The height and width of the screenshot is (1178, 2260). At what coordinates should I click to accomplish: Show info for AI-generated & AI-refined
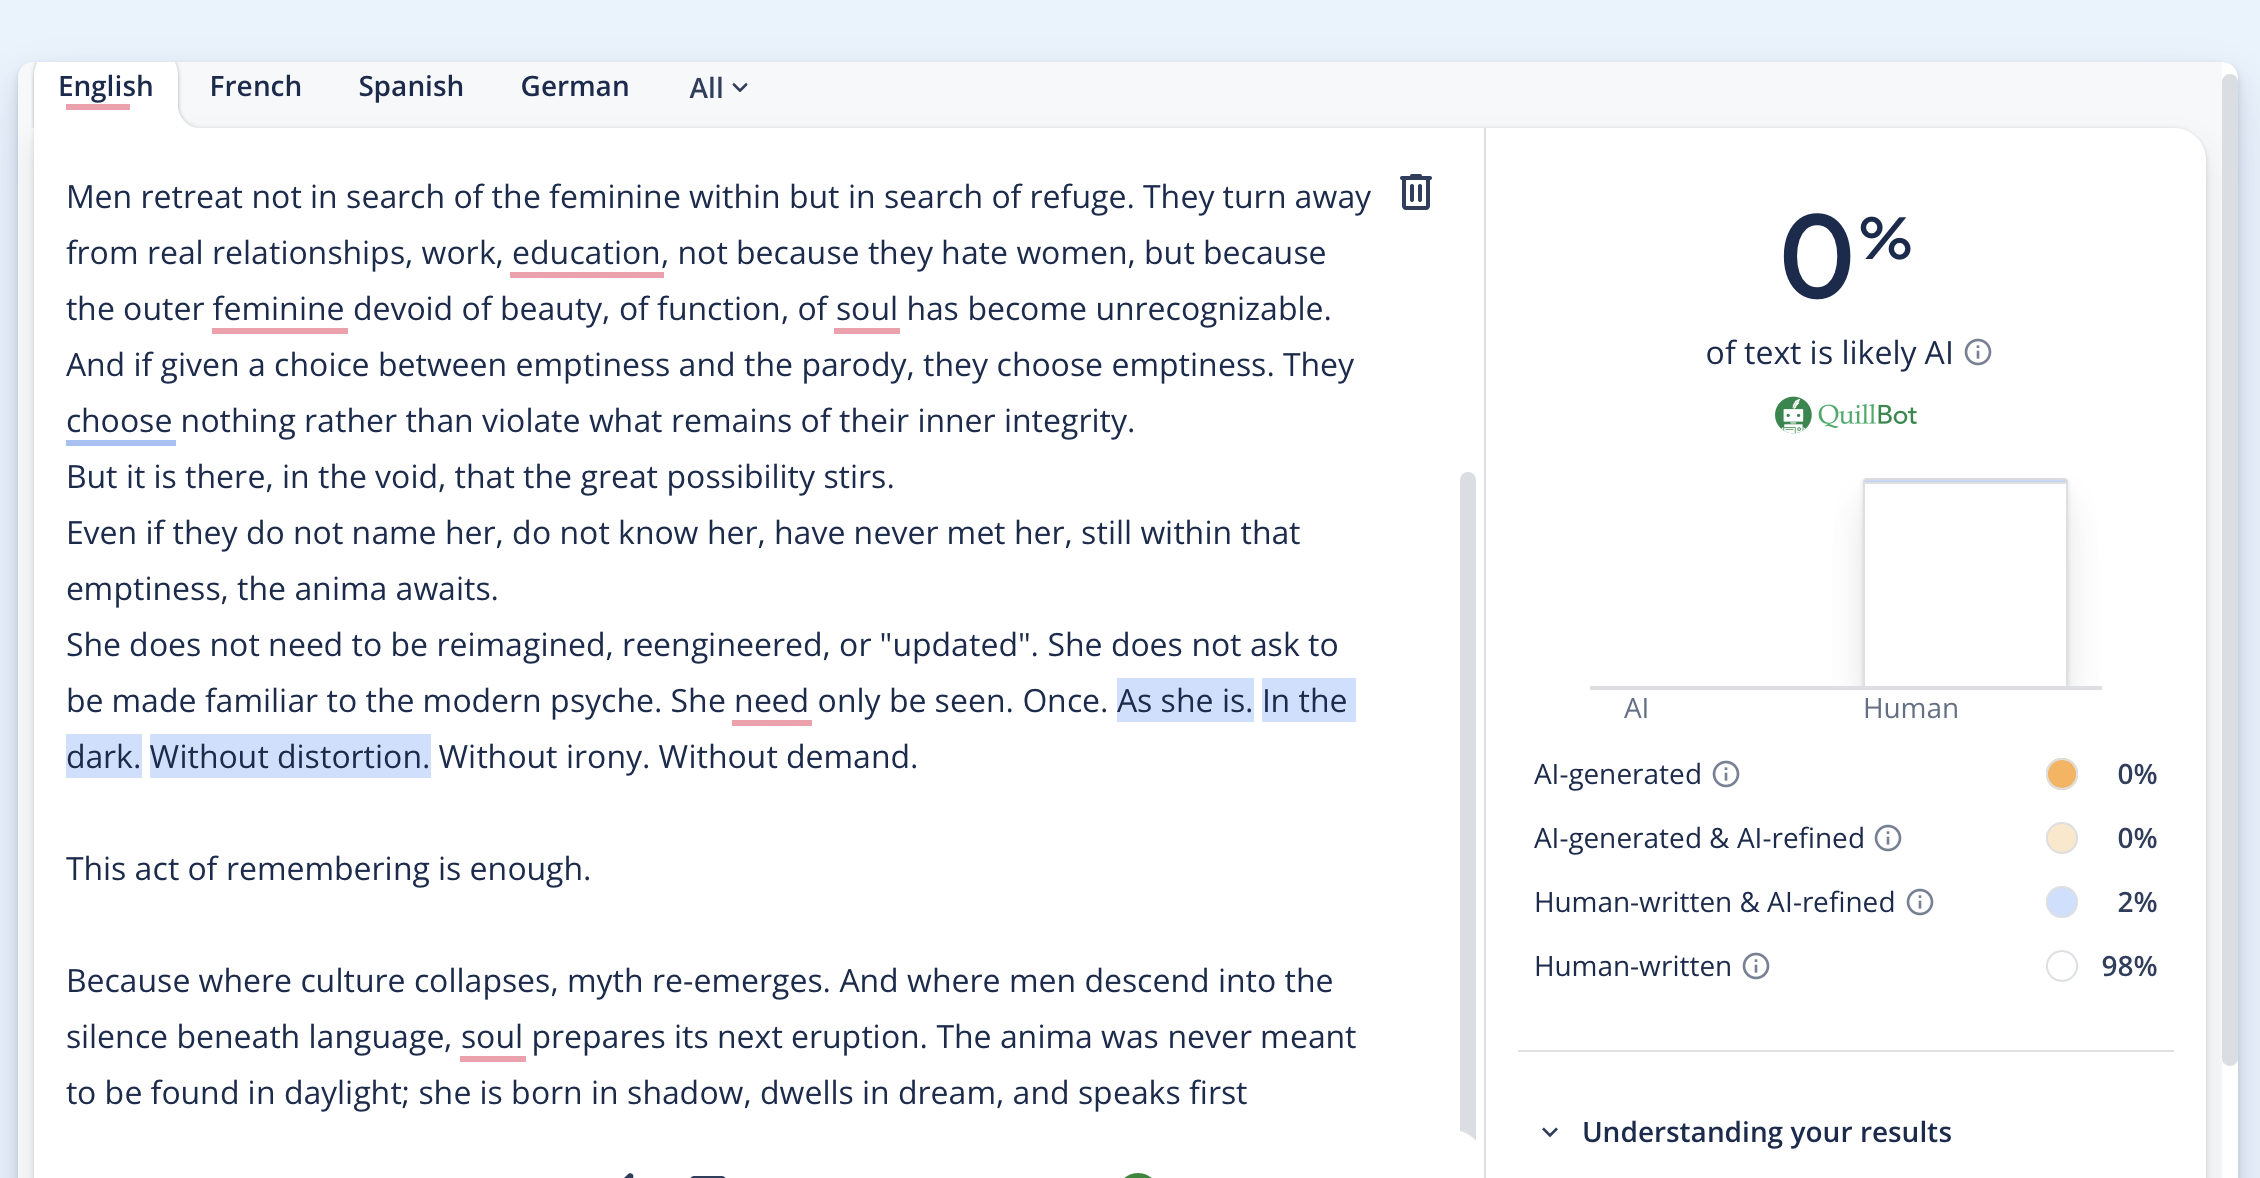point(1888,838)
